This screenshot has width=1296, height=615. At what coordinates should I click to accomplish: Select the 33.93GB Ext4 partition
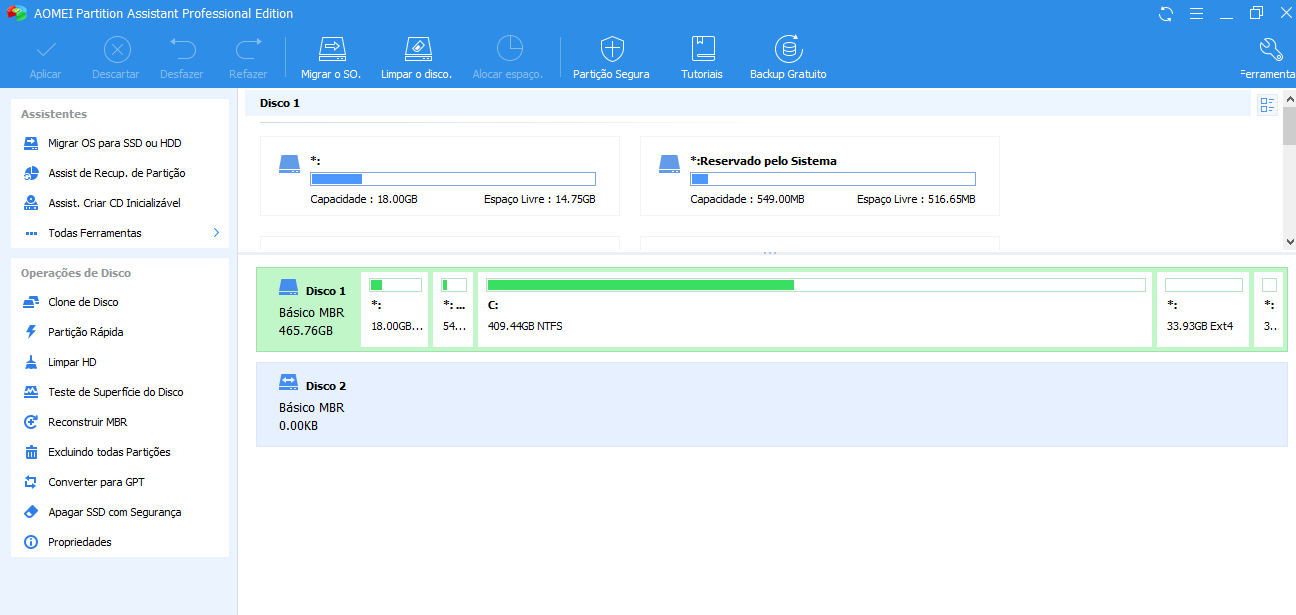[x=1203, y=309]
